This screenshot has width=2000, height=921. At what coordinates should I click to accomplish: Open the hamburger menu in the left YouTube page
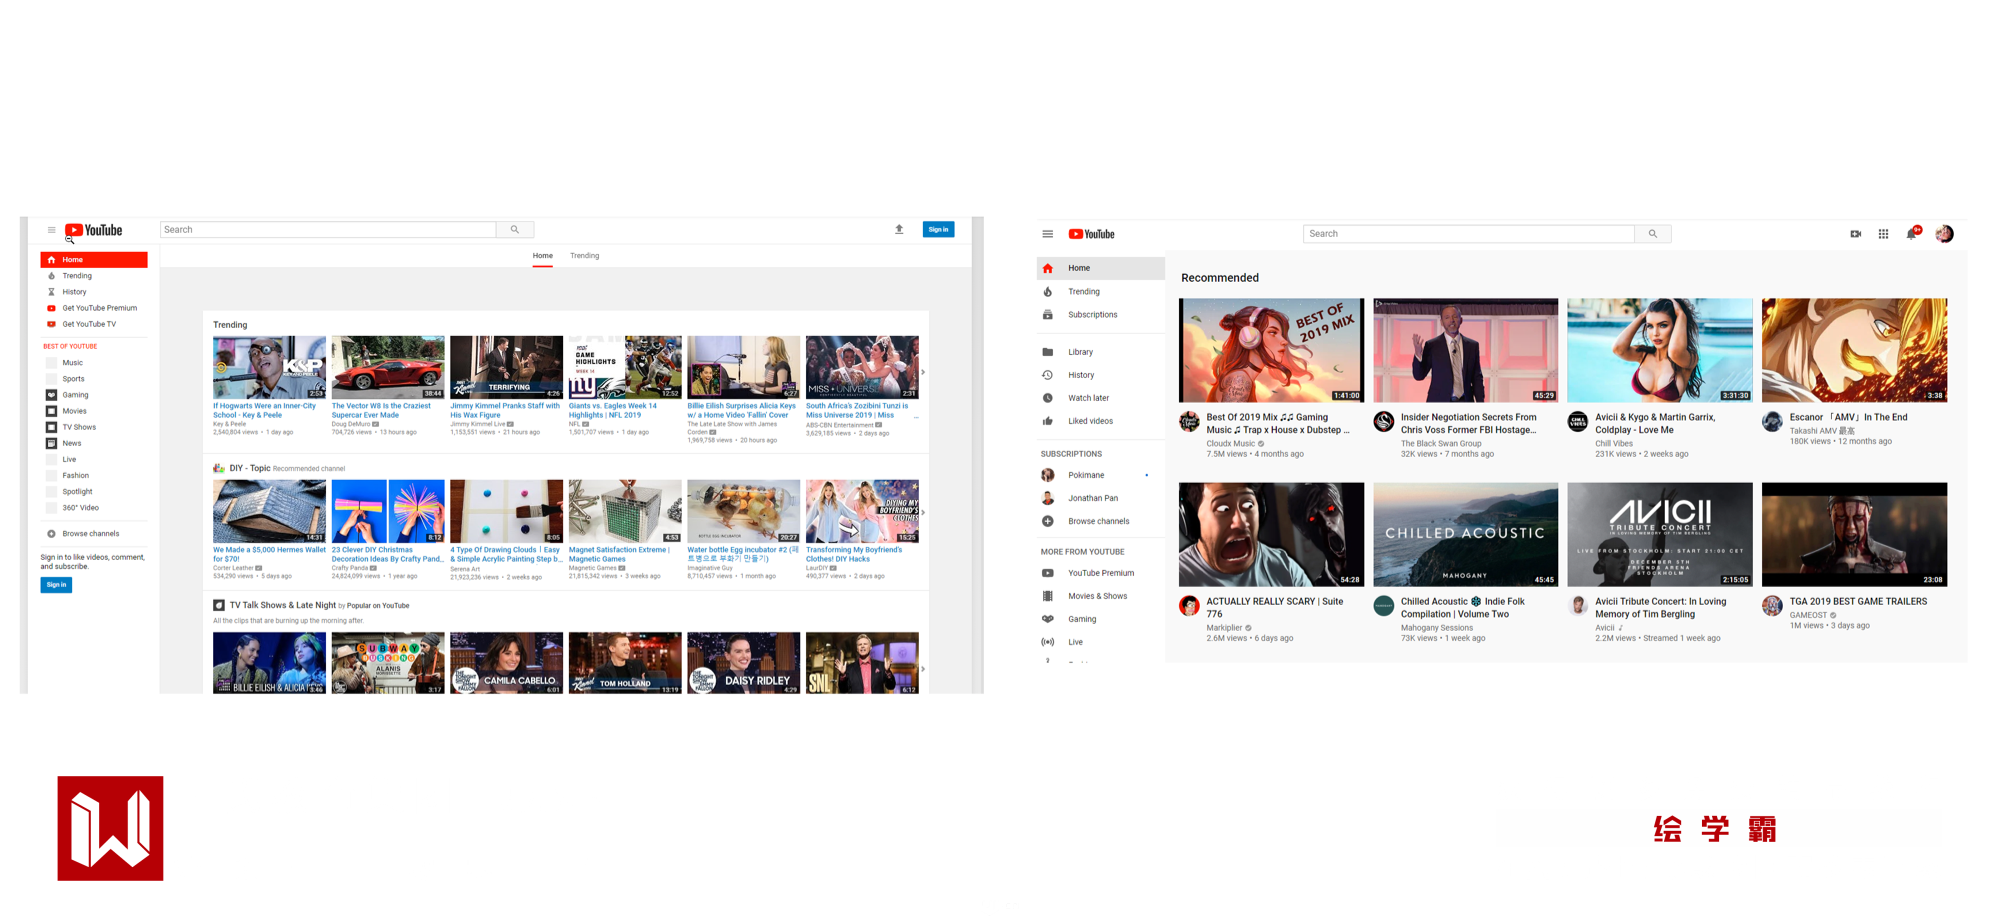(52, 230)
